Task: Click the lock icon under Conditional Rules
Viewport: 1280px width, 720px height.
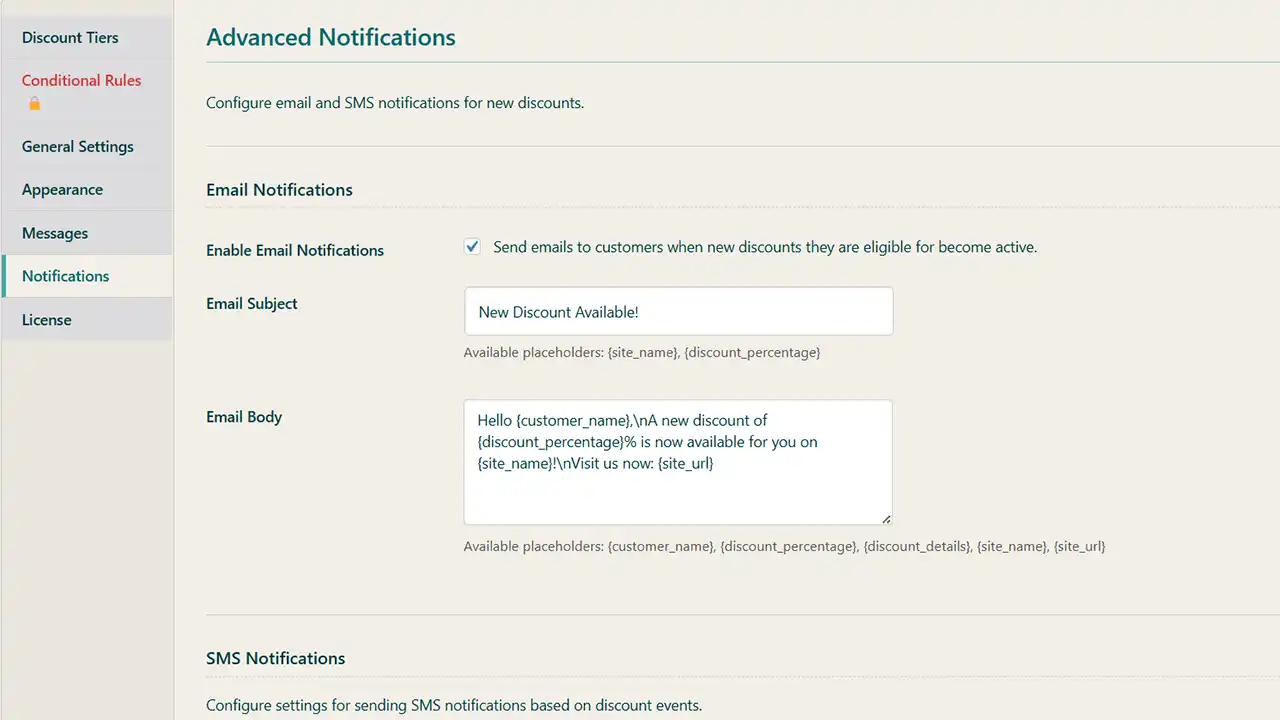Action: point(35,103)
